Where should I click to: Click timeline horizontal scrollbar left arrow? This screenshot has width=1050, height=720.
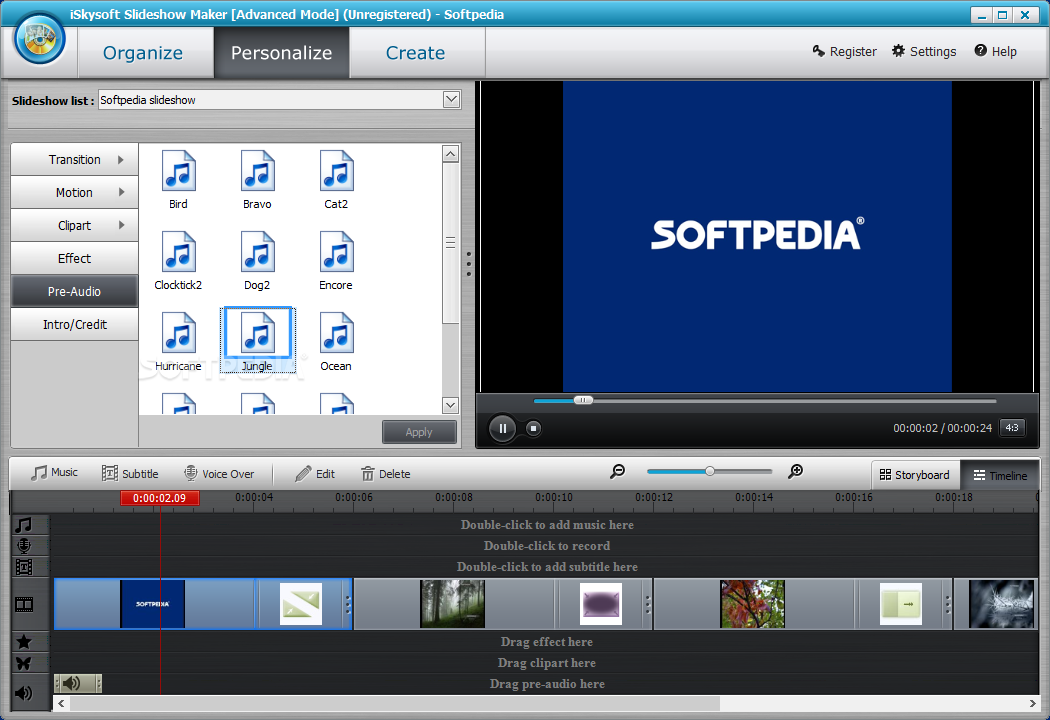coord(62,703)
